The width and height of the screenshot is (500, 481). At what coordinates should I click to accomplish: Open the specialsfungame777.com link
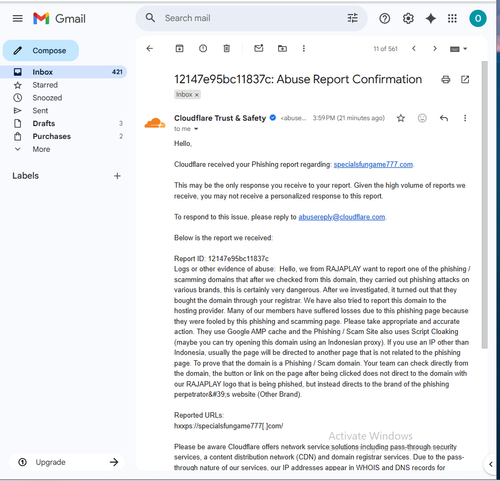373,164
